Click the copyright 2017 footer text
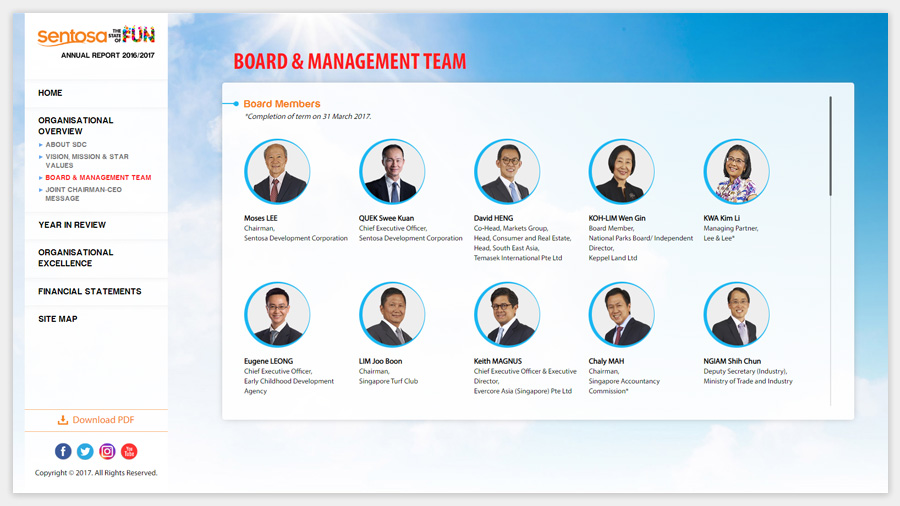The height and width of the screenshot is (506, 900). (x=96, y=473)
